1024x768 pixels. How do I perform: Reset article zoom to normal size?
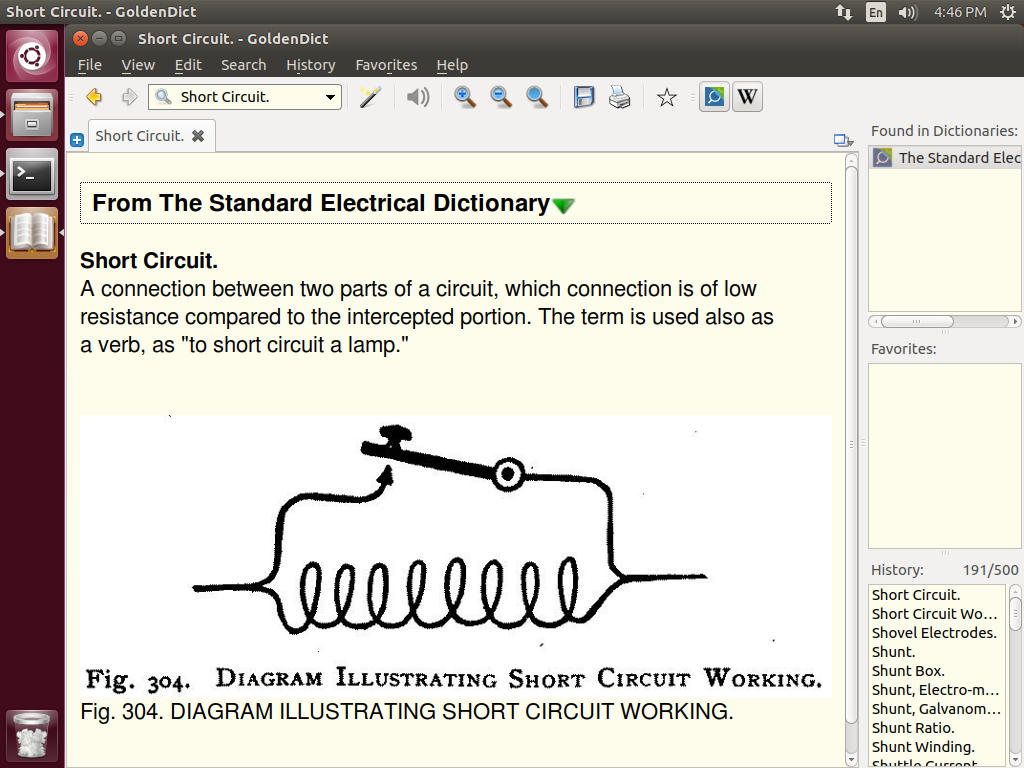point(537,97)
